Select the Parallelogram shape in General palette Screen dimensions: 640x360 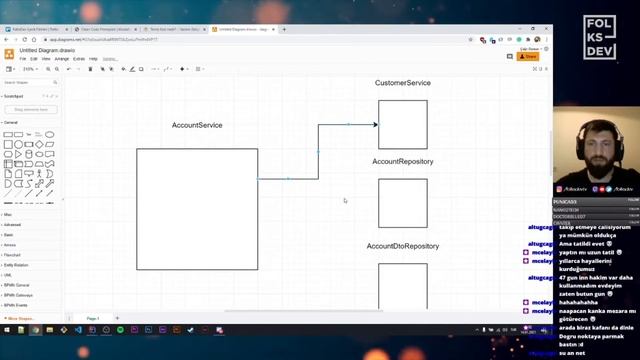point(49,144)
